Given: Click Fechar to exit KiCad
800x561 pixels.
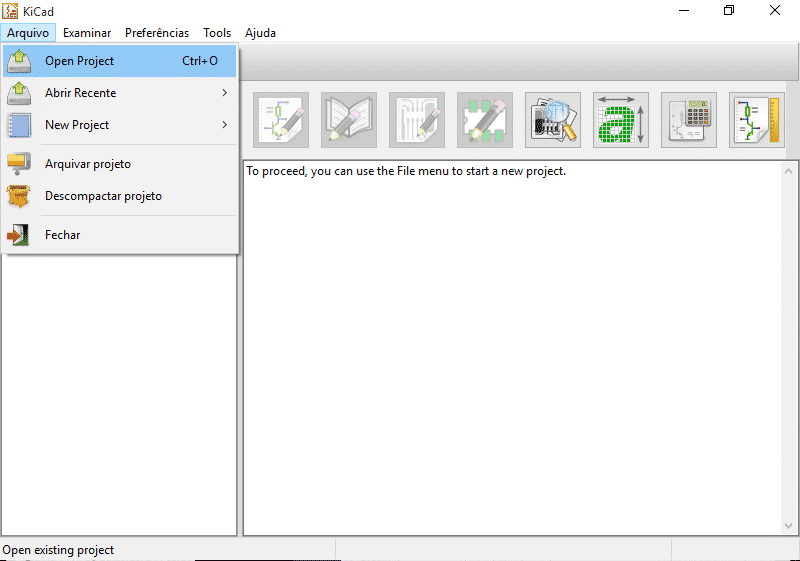Looking at the screenshot, I should (120, 235).
